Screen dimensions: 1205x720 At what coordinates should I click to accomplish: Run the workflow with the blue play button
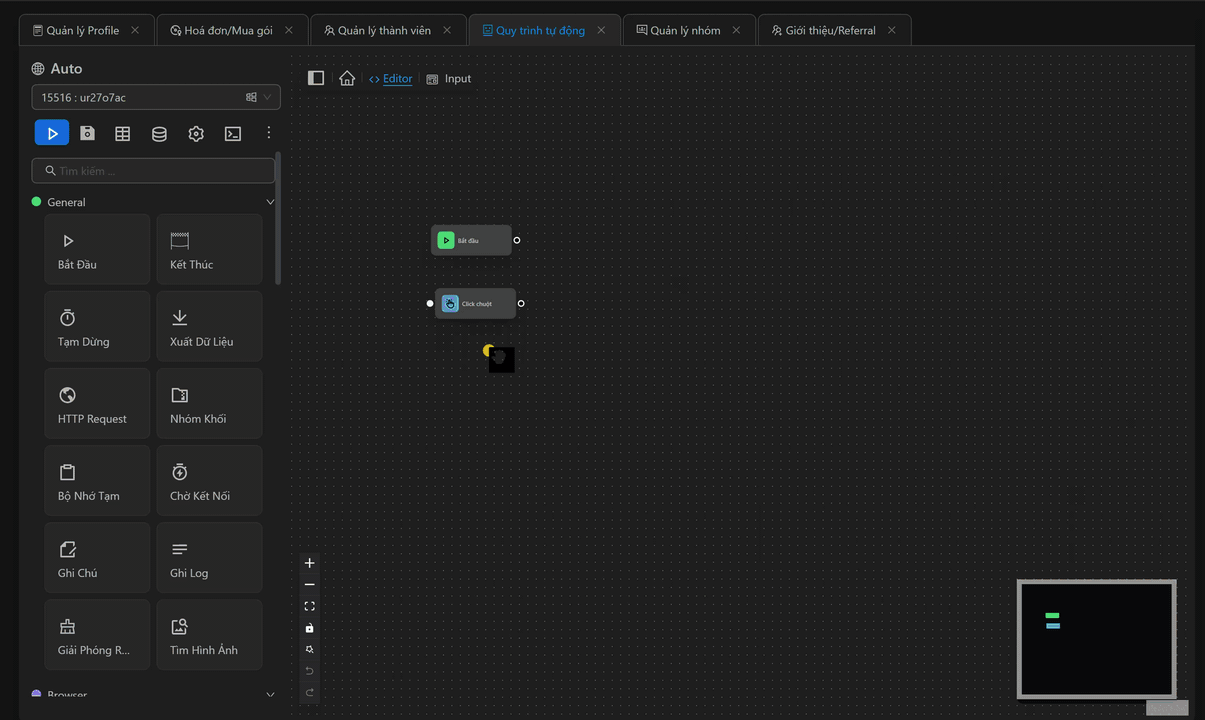tap(52, 133)
